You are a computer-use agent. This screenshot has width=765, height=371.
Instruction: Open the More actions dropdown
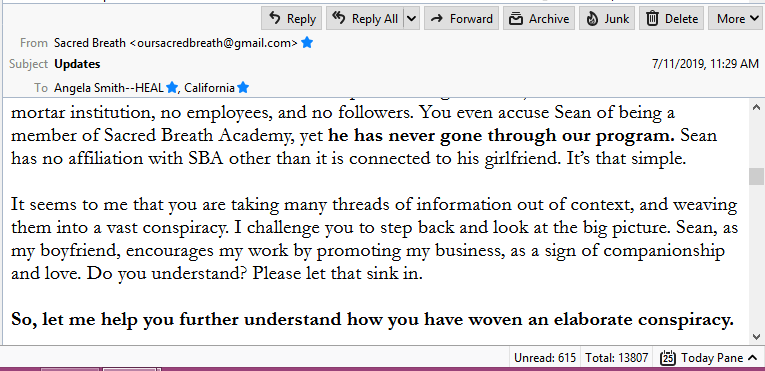pos(737,19)
